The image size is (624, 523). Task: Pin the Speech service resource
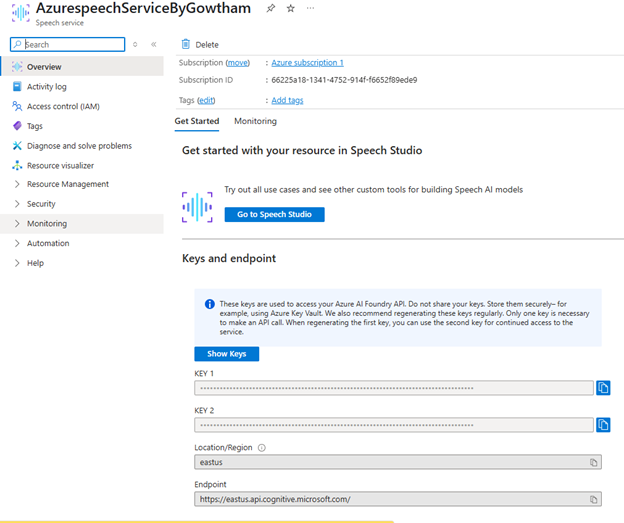pyautogui.click(x=270, y=8)
